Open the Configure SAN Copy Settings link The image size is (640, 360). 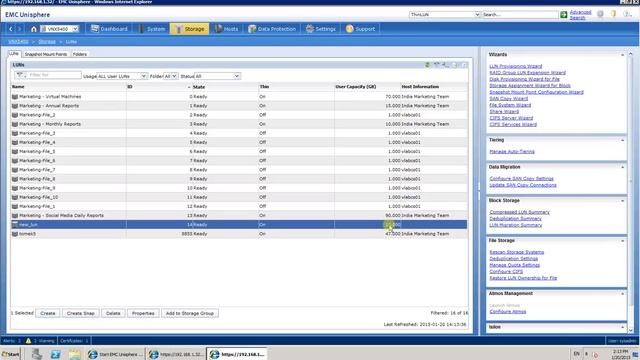tap(521, 179)
